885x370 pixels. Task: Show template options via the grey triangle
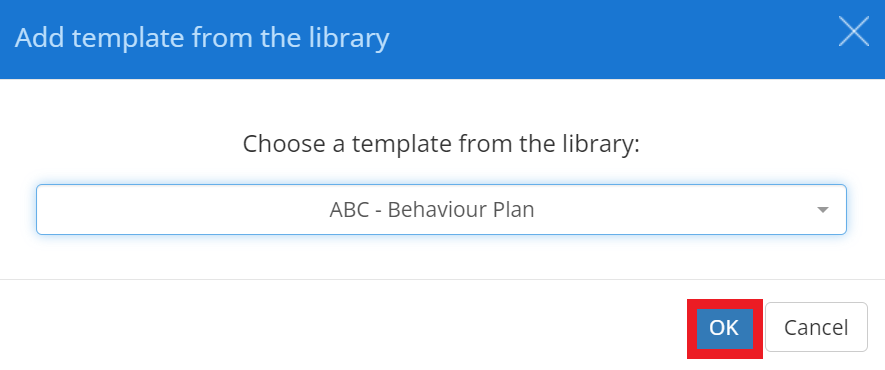click(823, 210)
